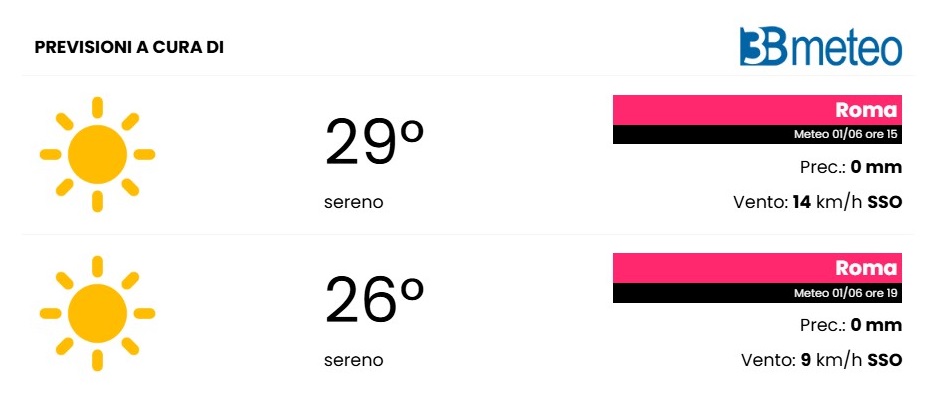
Task: Click 'Prec.: 0 mm' in the ore 19 forecast
Action: point(851,325)
